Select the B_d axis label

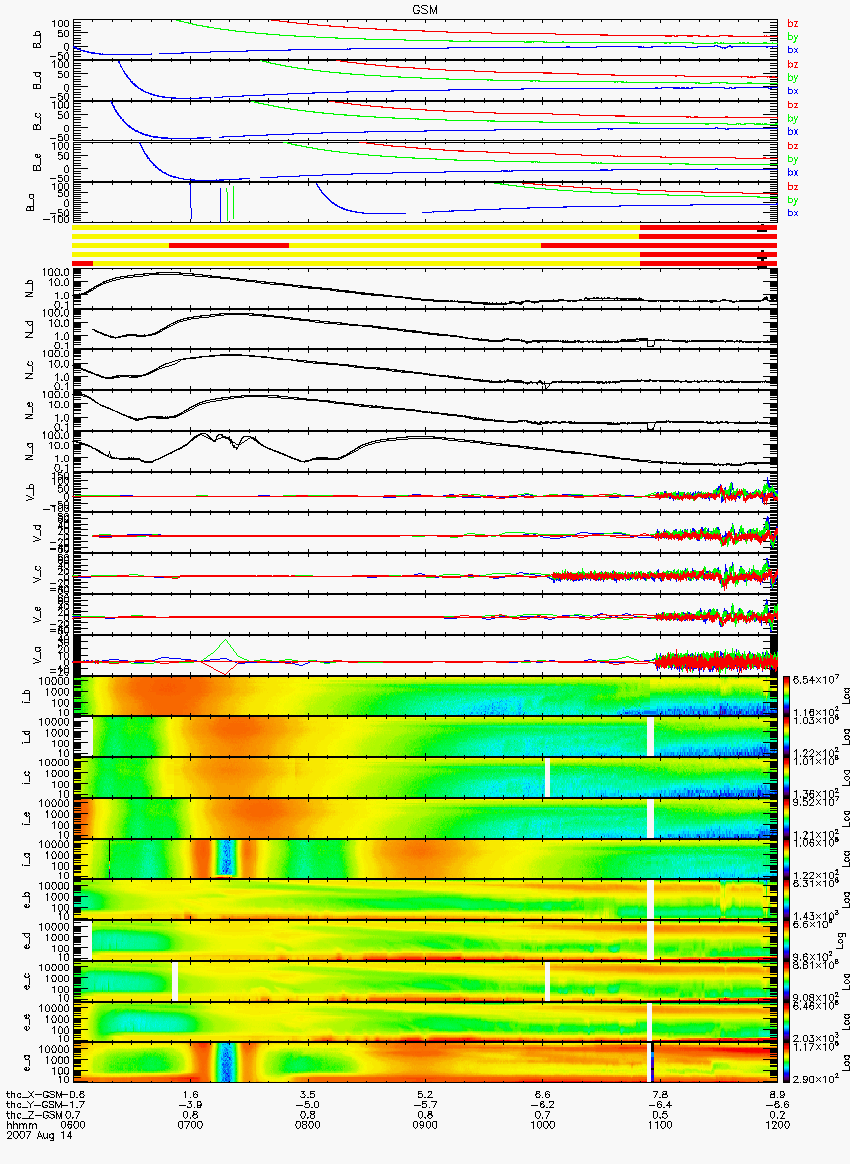[35, 80]
